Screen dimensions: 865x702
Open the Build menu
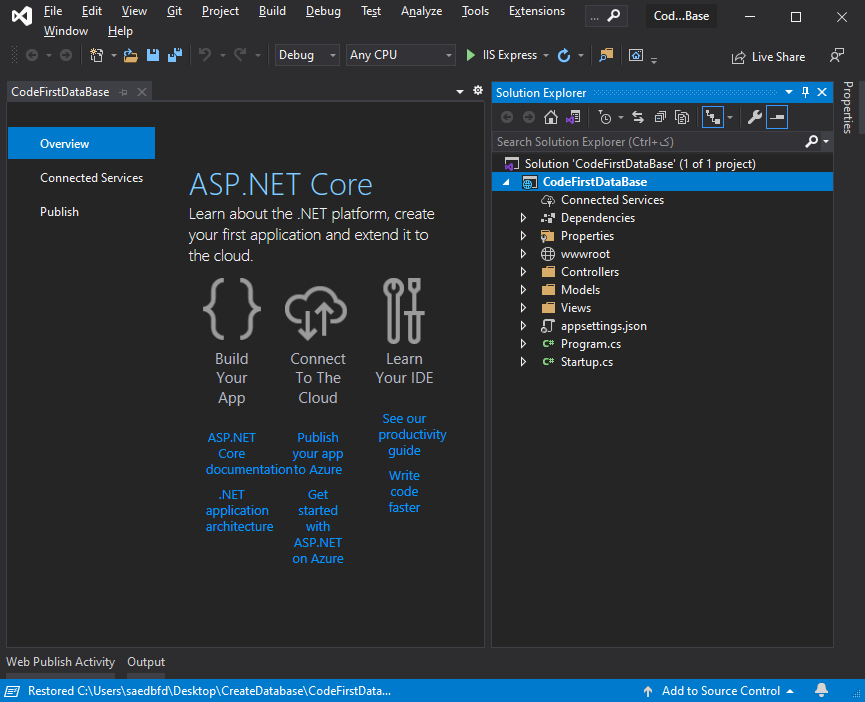(273, 11)
